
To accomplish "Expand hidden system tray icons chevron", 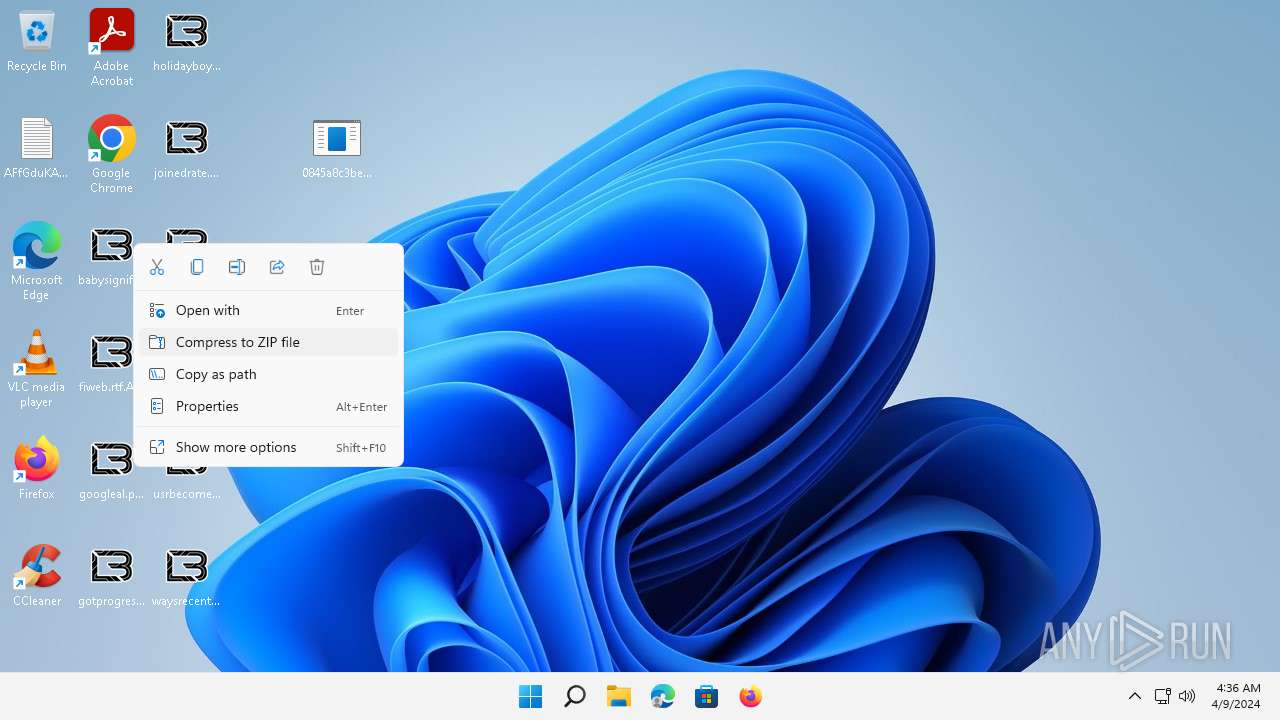I will 1135,697.
